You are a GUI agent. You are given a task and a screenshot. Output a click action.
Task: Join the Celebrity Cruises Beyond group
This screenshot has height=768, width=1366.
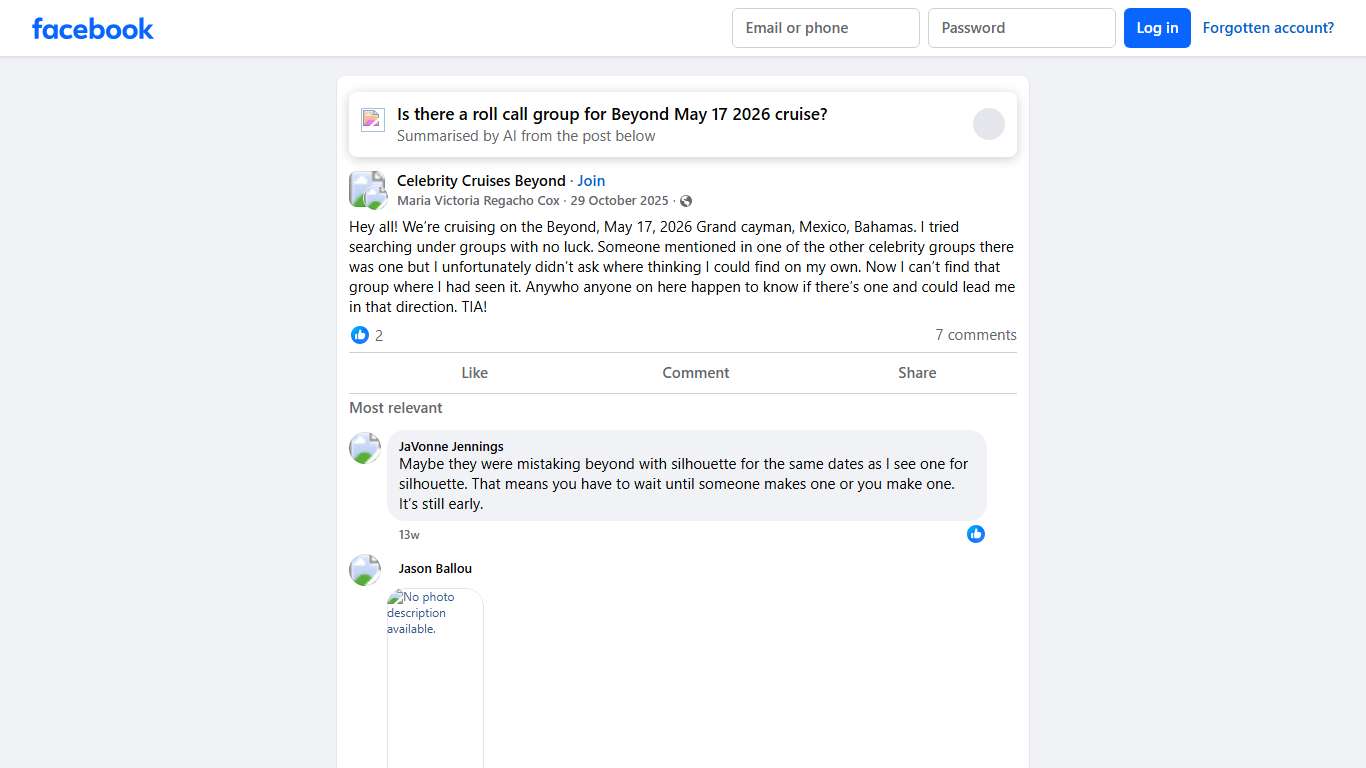[591, 181]
